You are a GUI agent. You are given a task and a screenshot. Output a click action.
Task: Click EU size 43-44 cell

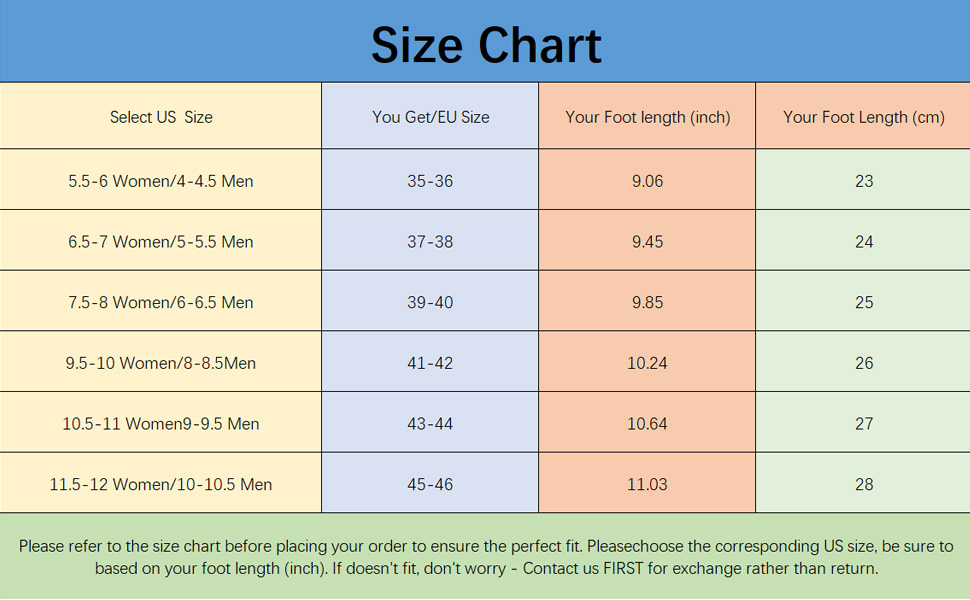(x=430, y=422)
